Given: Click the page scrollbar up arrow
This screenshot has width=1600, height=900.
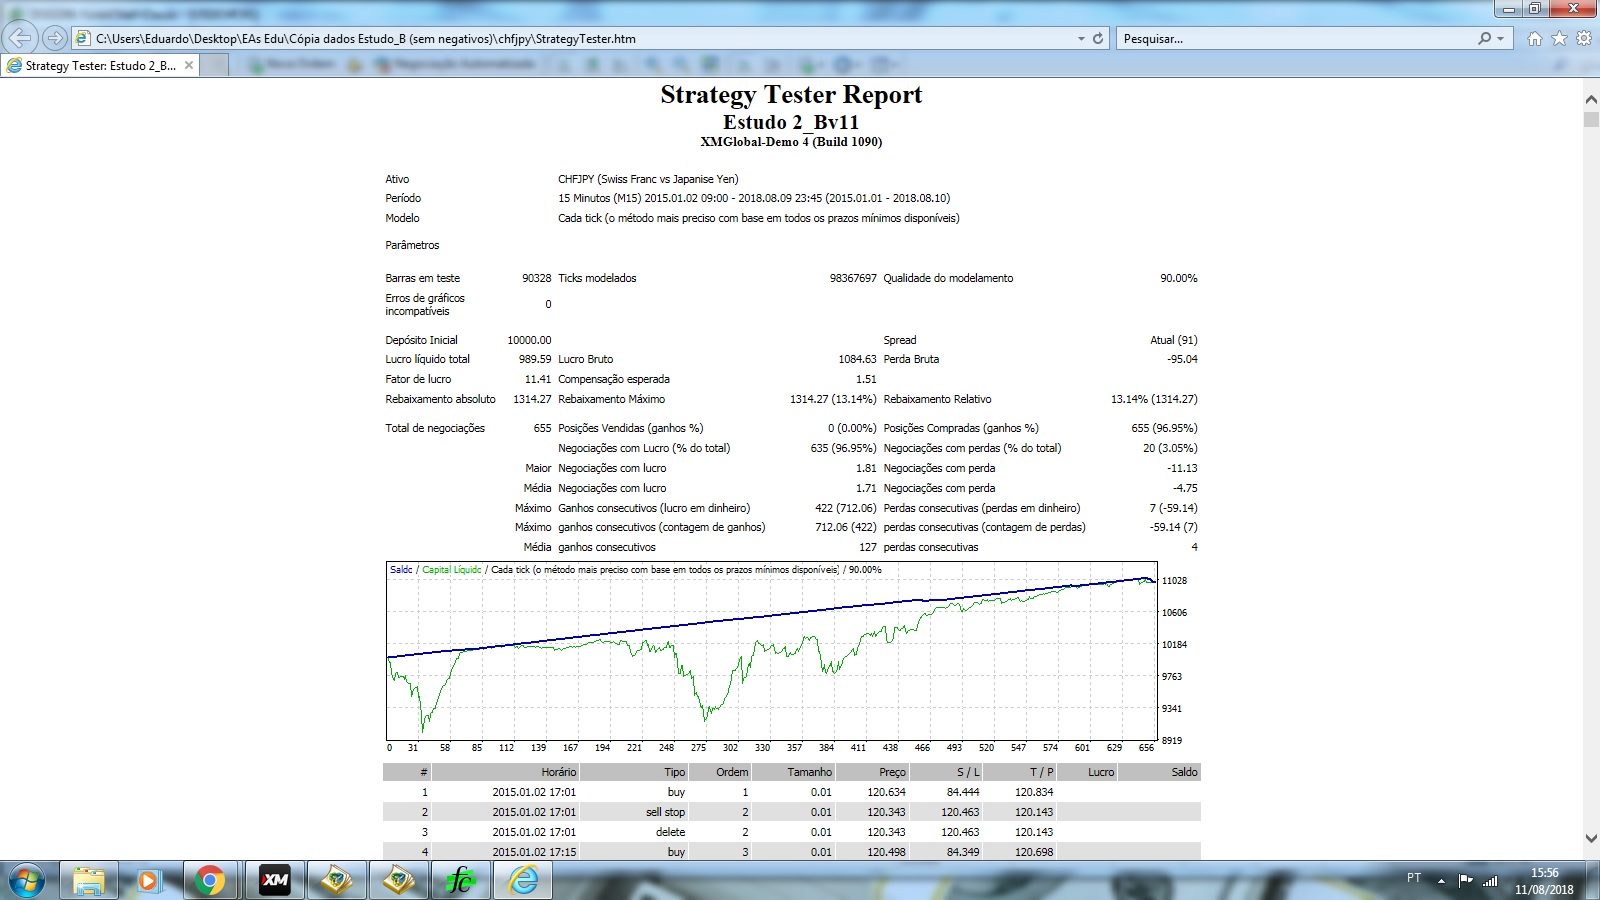Looking at the screenshot, I should click(x=1591, y=99).
